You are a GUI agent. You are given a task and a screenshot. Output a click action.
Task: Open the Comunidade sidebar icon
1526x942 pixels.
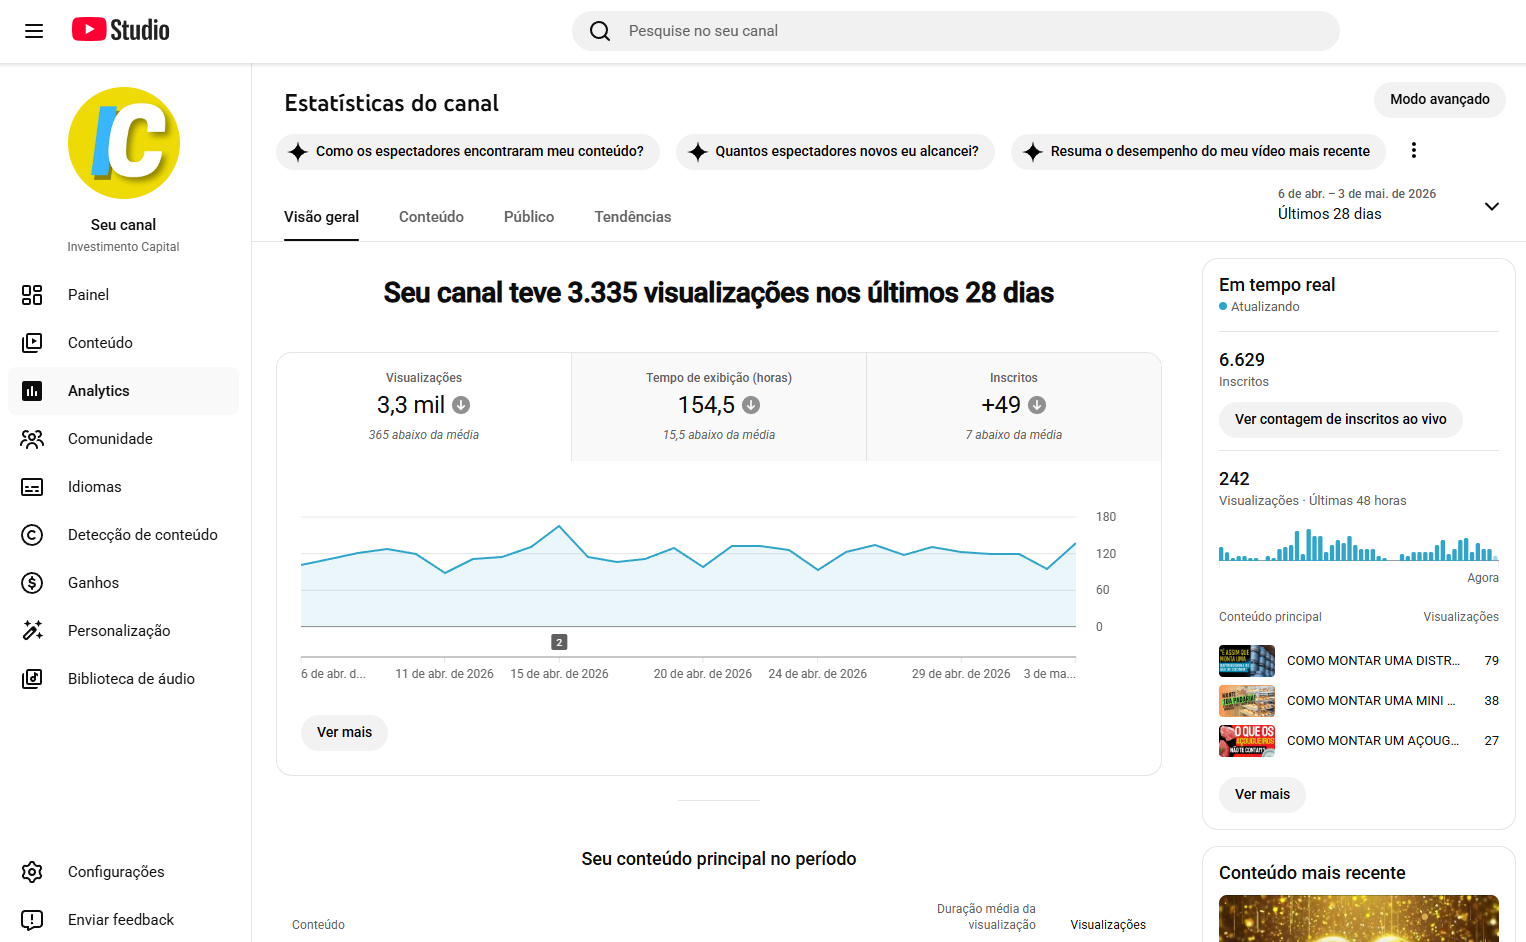32,439
